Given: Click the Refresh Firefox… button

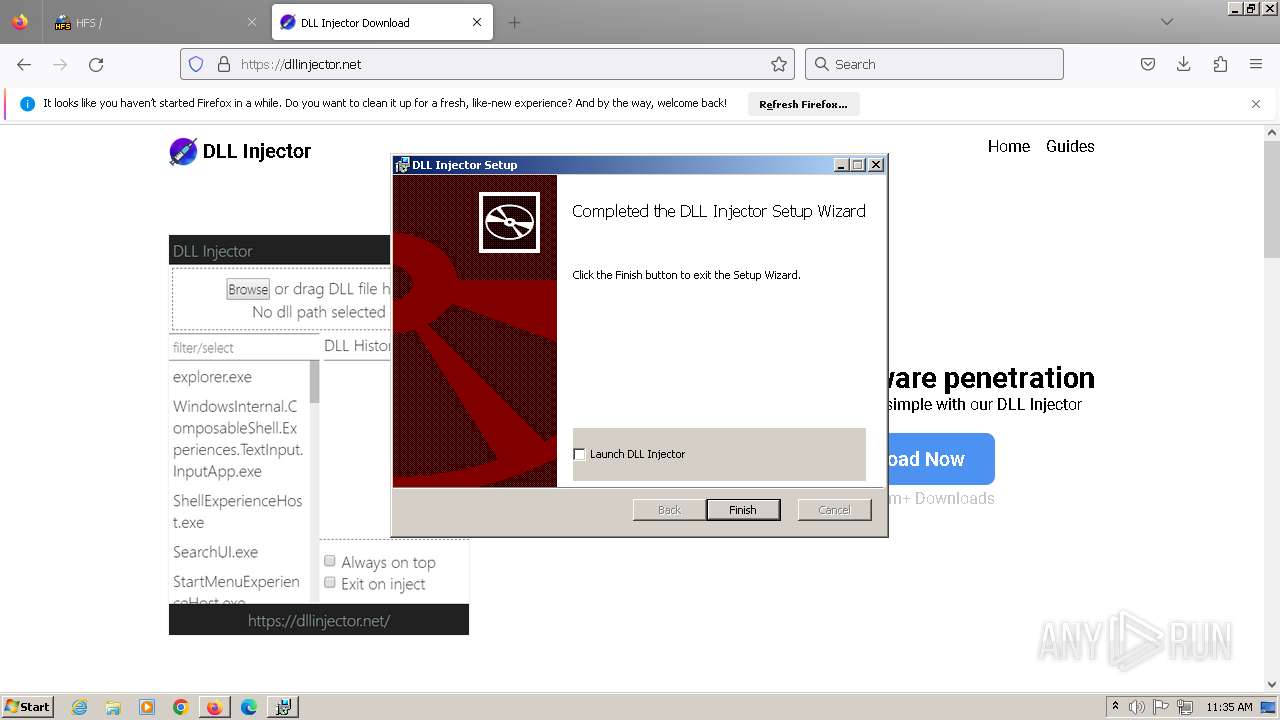Looking at the screenshot, I should click(x=803, y=104).
